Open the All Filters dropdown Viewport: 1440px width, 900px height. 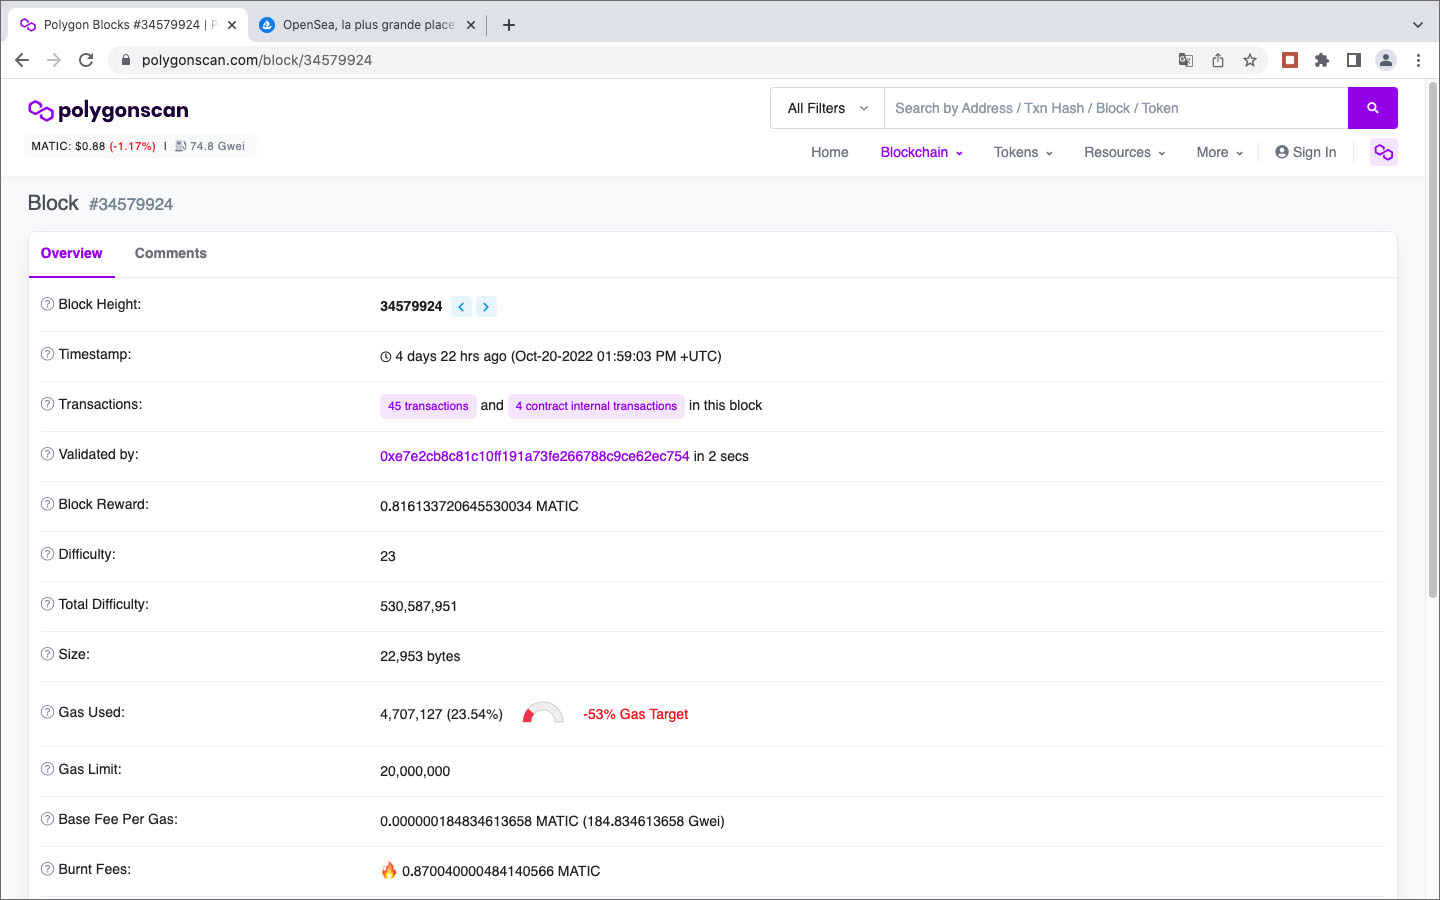coord(828,108)
